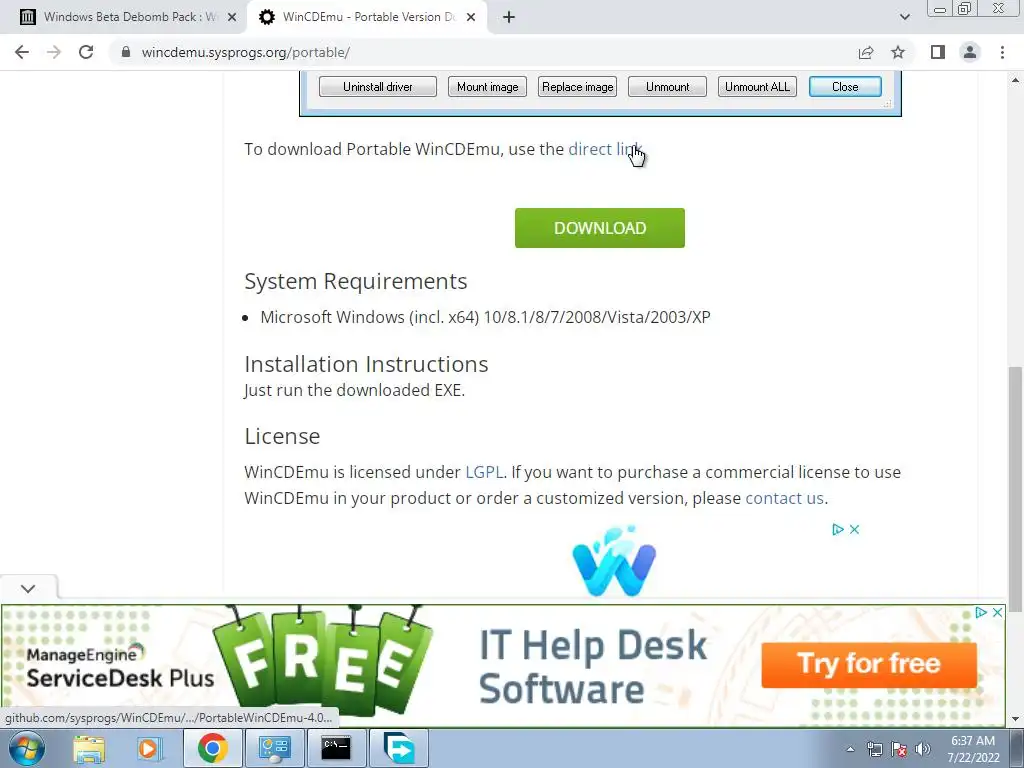The image size is (1024, 768).
Task: Open the Windows Start menu
Action: (27, 748)
